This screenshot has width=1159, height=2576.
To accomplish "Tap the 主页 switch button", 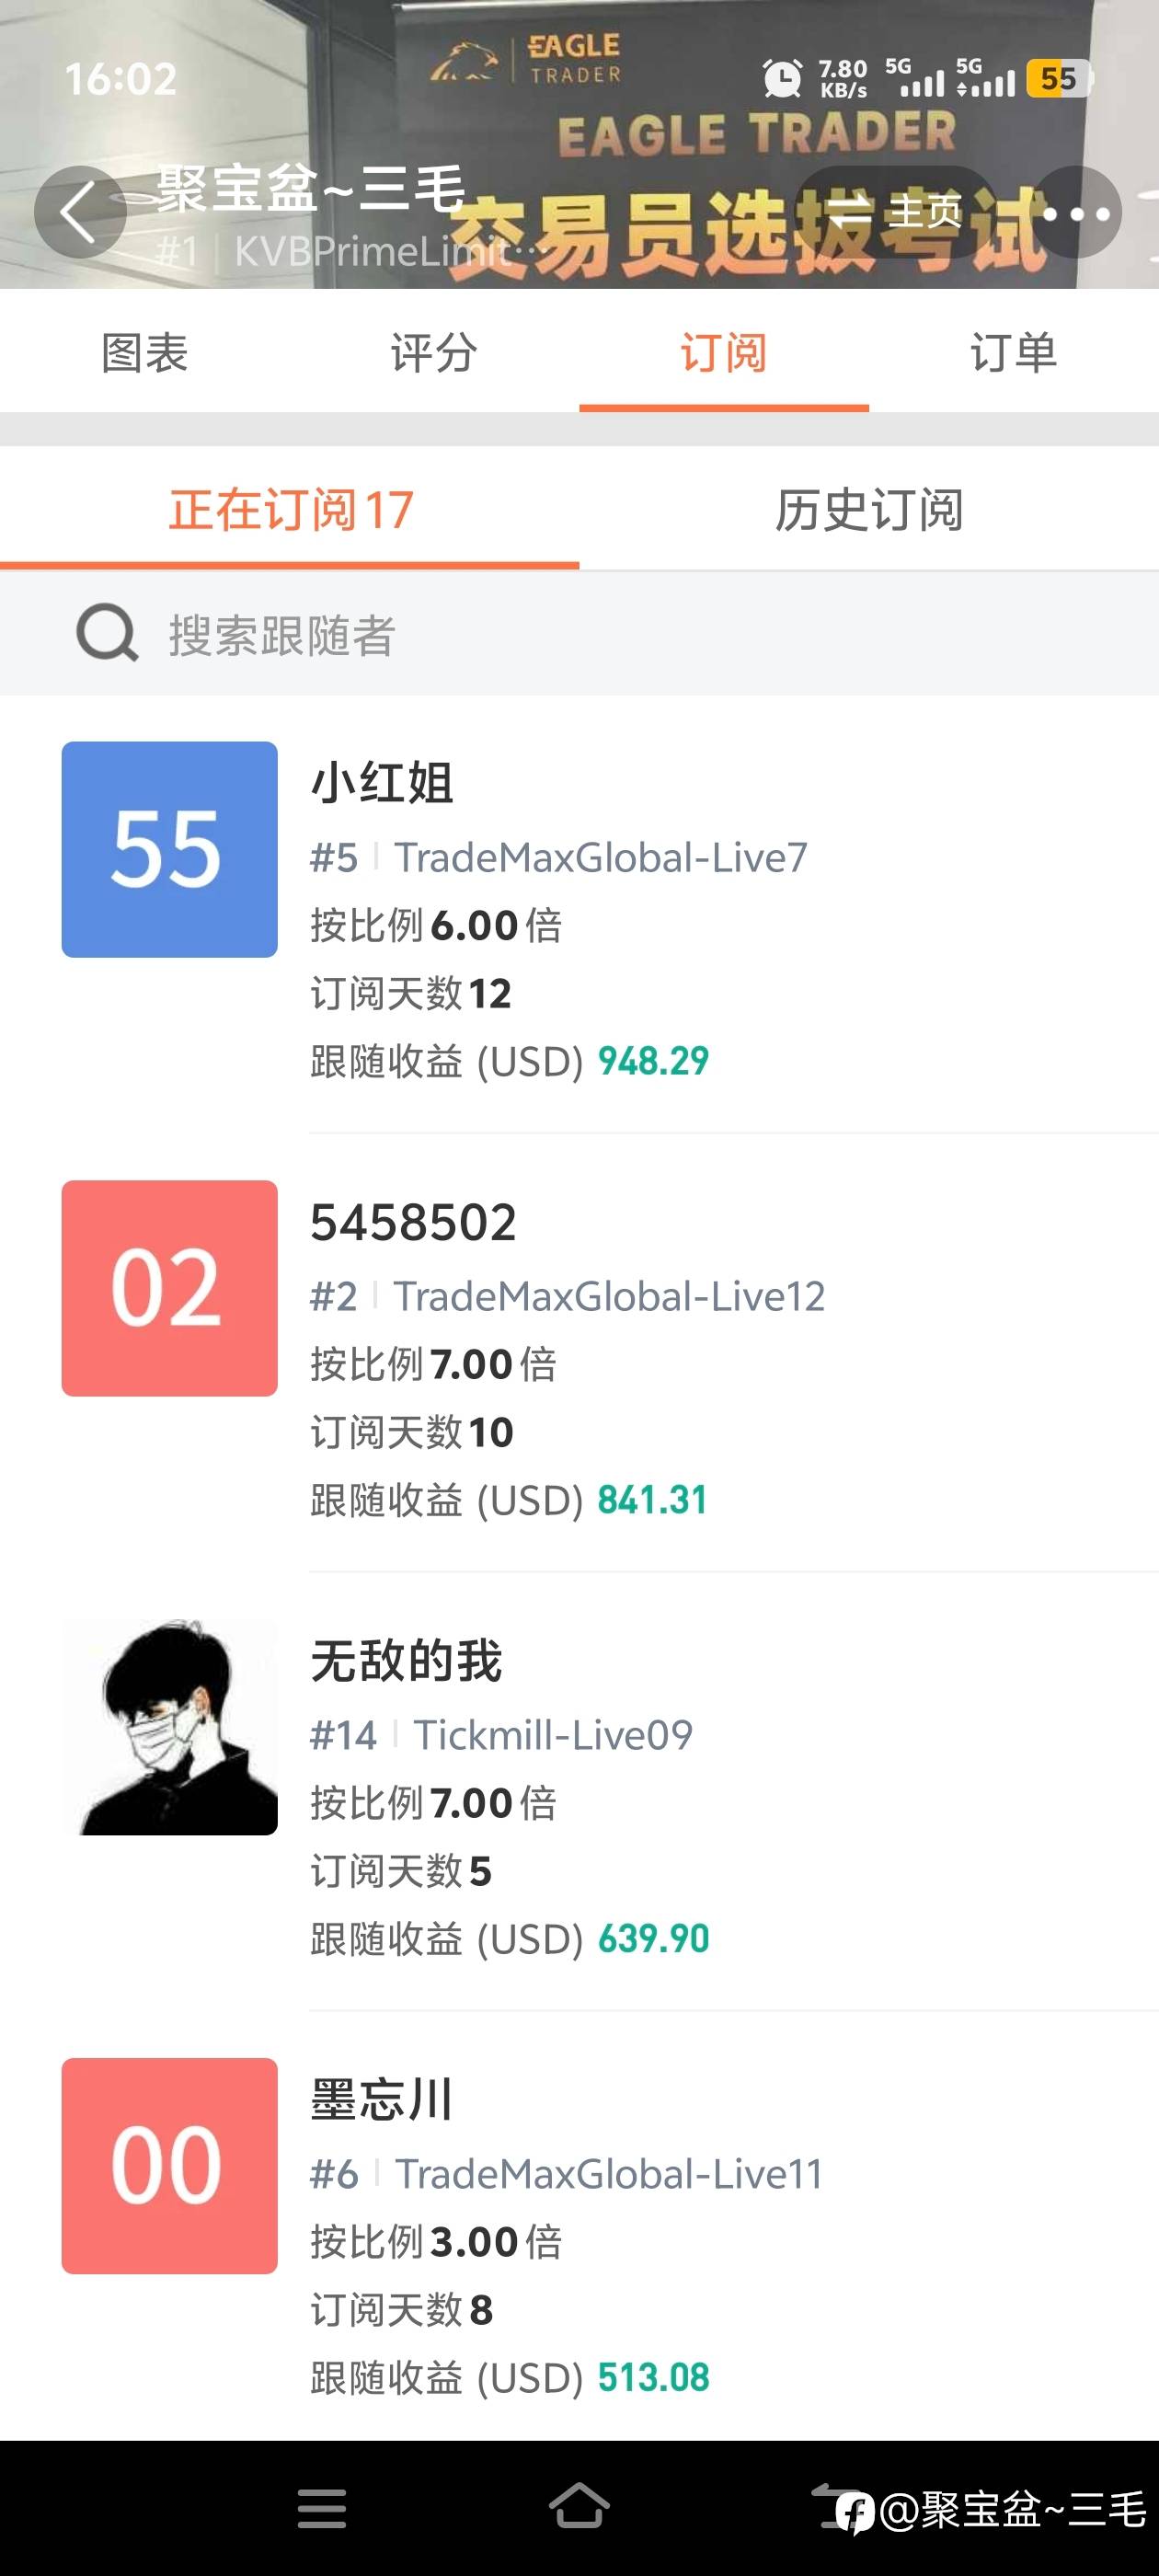I will click(x=895, y=212).
